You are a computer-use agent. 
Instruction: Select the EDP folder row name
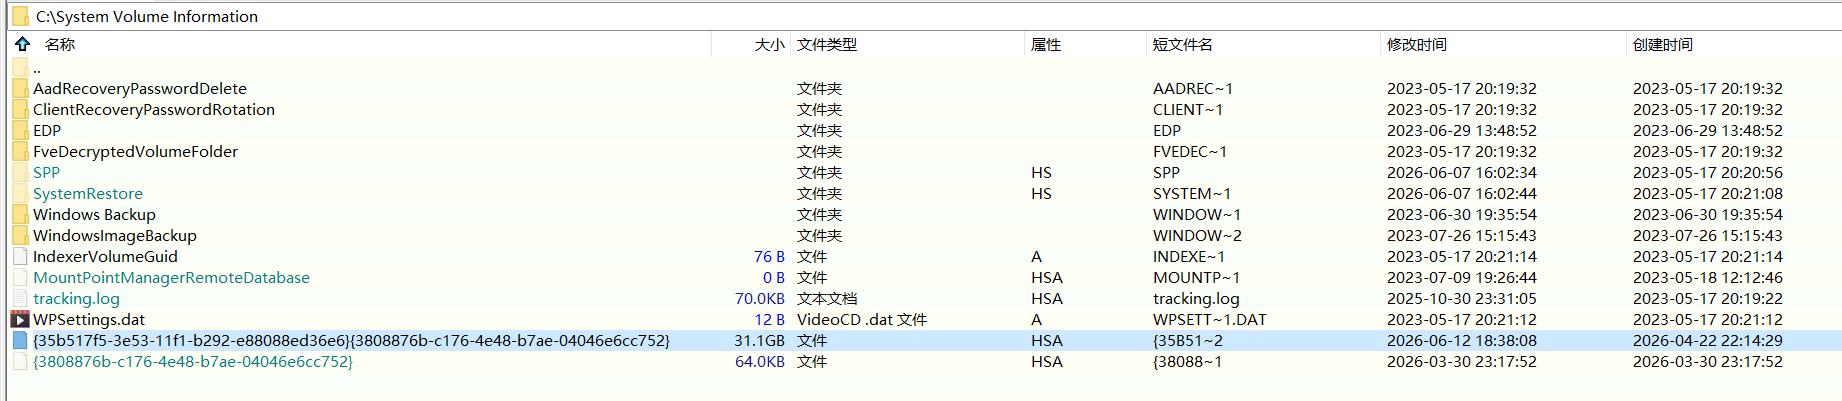coord(47,130)
